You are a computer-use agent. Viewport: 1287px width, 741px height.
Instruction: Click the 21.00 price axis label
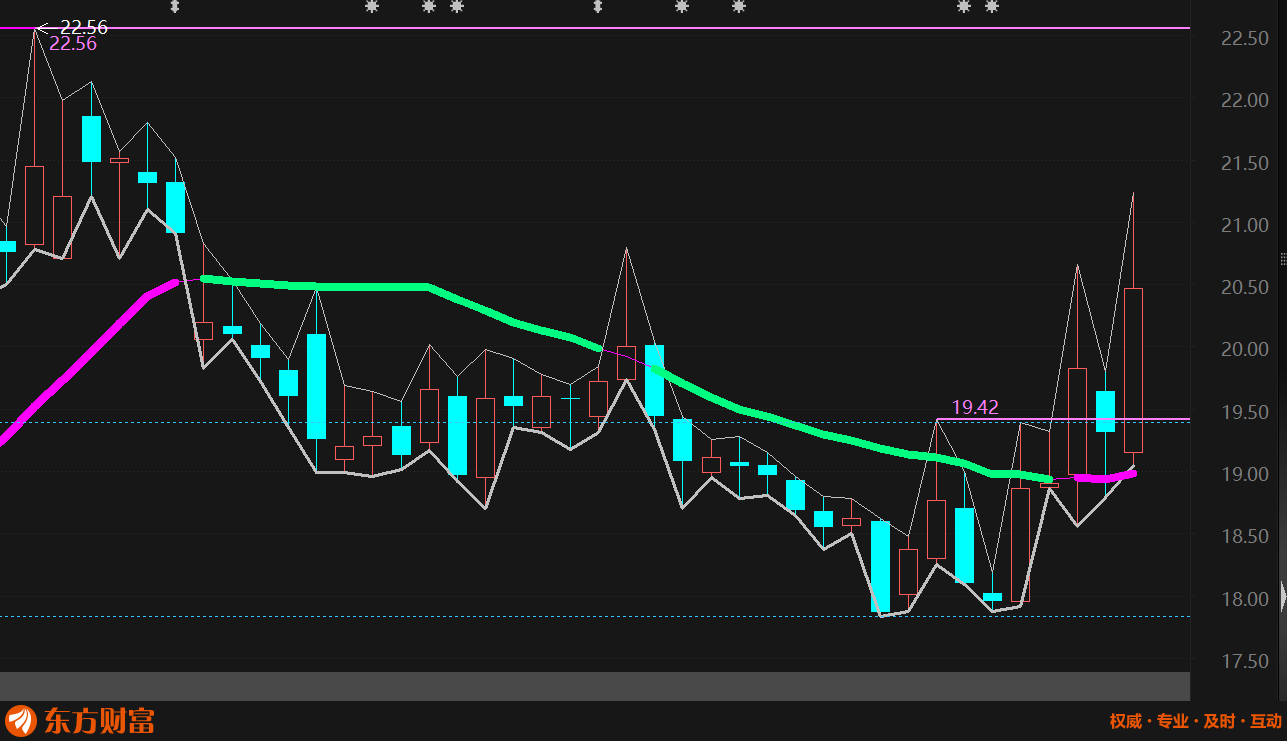tap(1246, 225)
